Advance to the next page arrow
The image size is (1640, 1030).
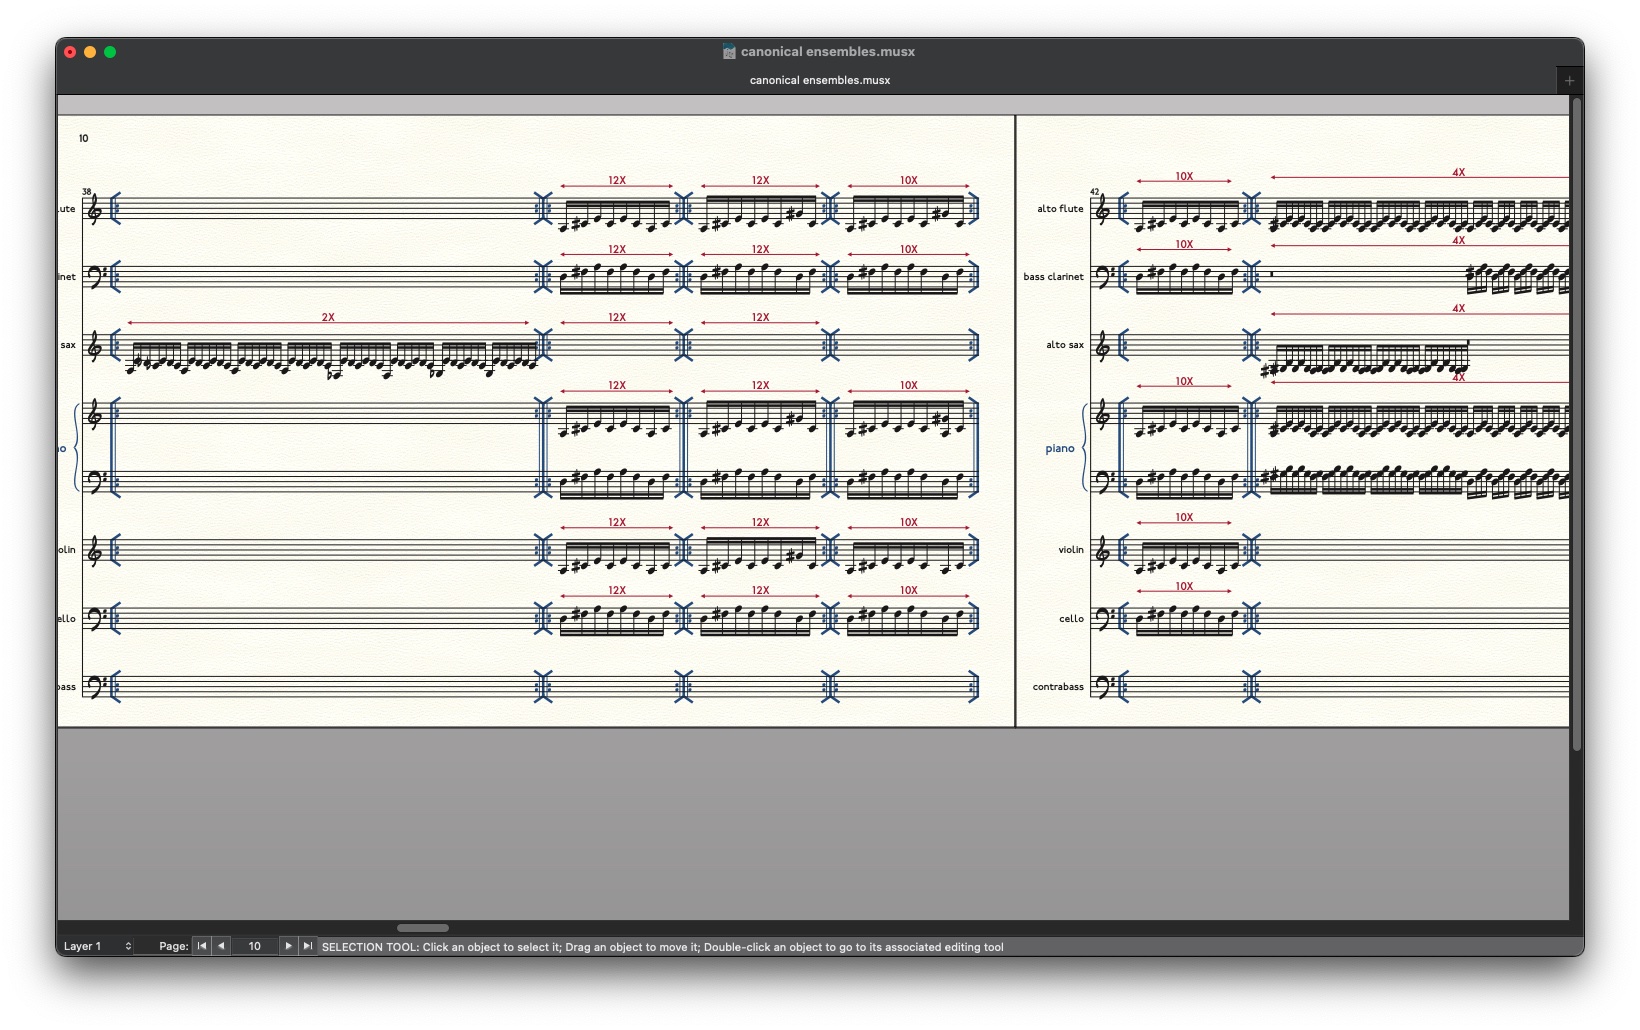pos(288,946)
